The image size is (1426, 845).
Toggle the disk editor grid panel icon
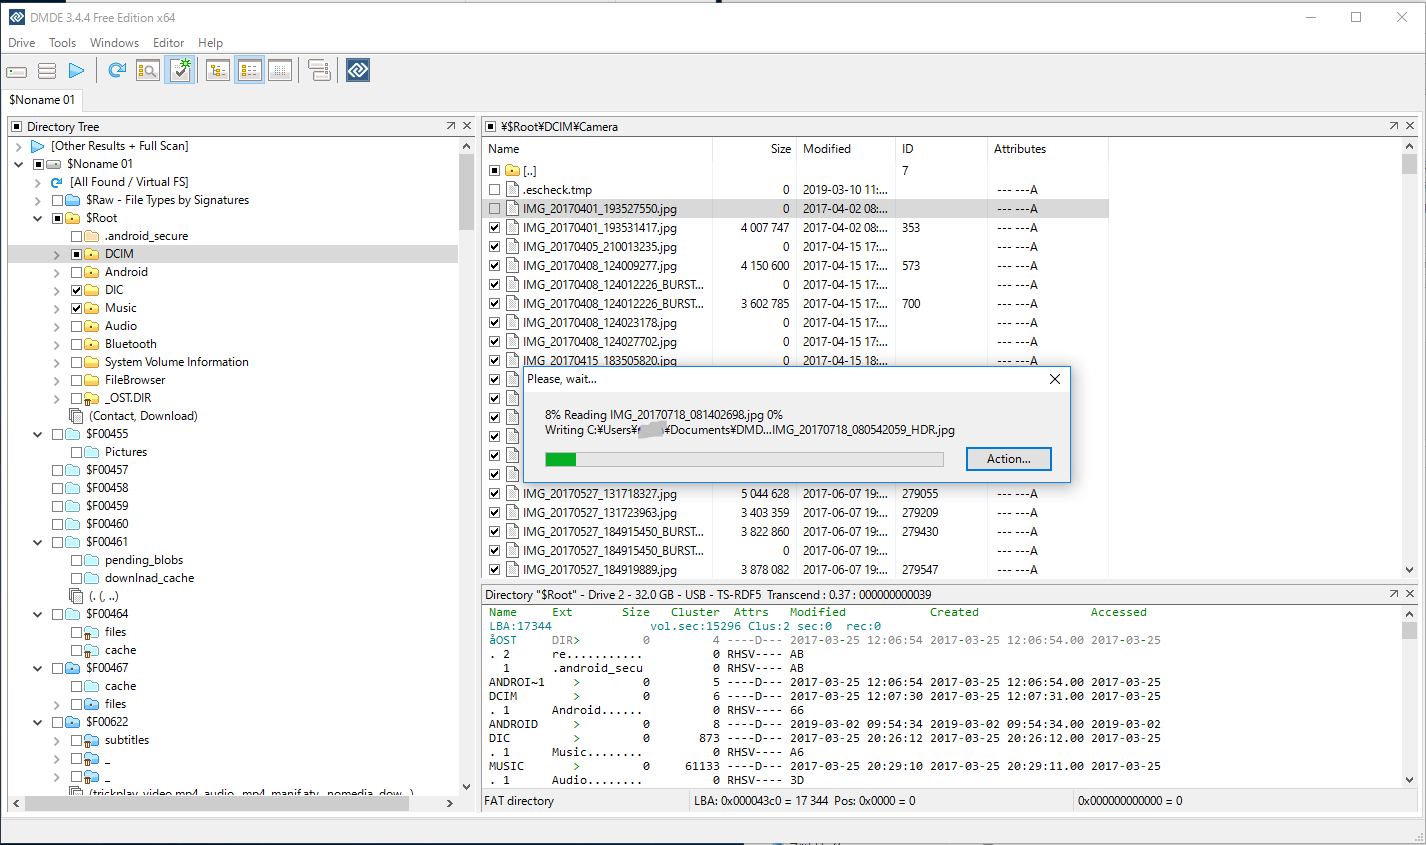click(x=280, y=70)
